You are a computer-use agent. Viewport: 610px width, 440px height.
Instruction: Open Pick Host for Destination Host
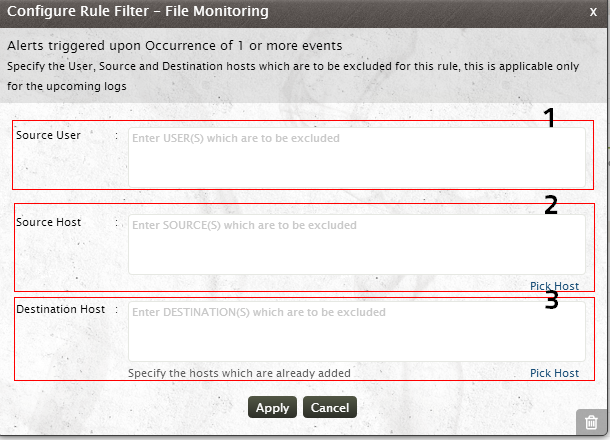(554, 373)
